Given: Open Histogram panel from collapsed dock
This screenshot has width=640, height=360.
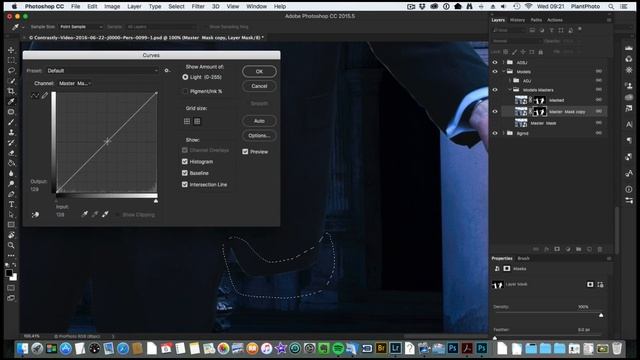Looking at the screenshot, I should point(629,48).
